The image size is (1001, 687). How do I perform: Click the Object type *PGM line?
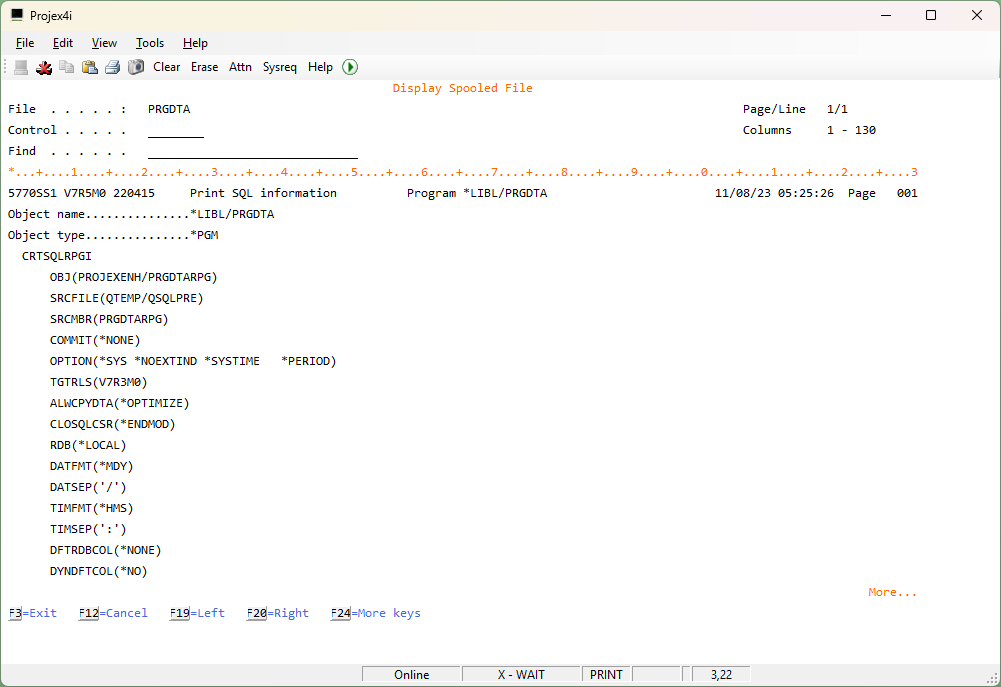[x=113, y=236]
